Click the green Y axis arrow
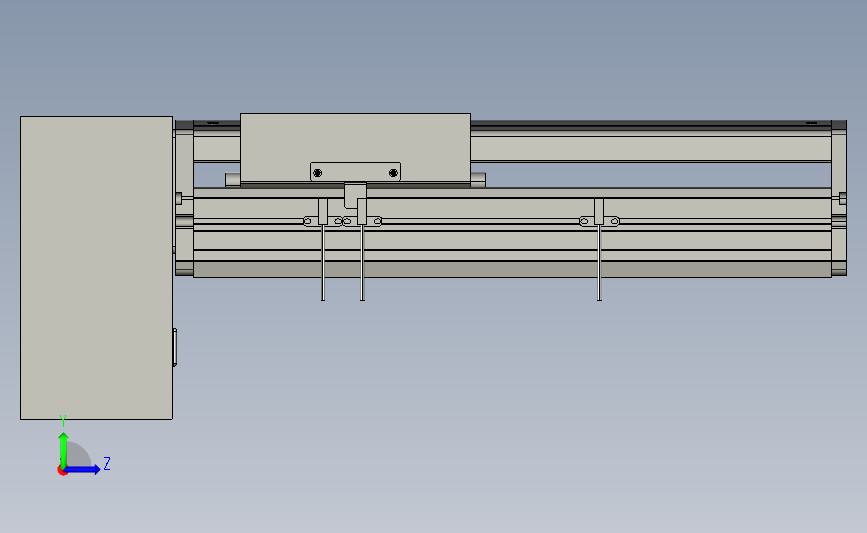Viewport: 867px width, 533px height. [x=64, y=450]
